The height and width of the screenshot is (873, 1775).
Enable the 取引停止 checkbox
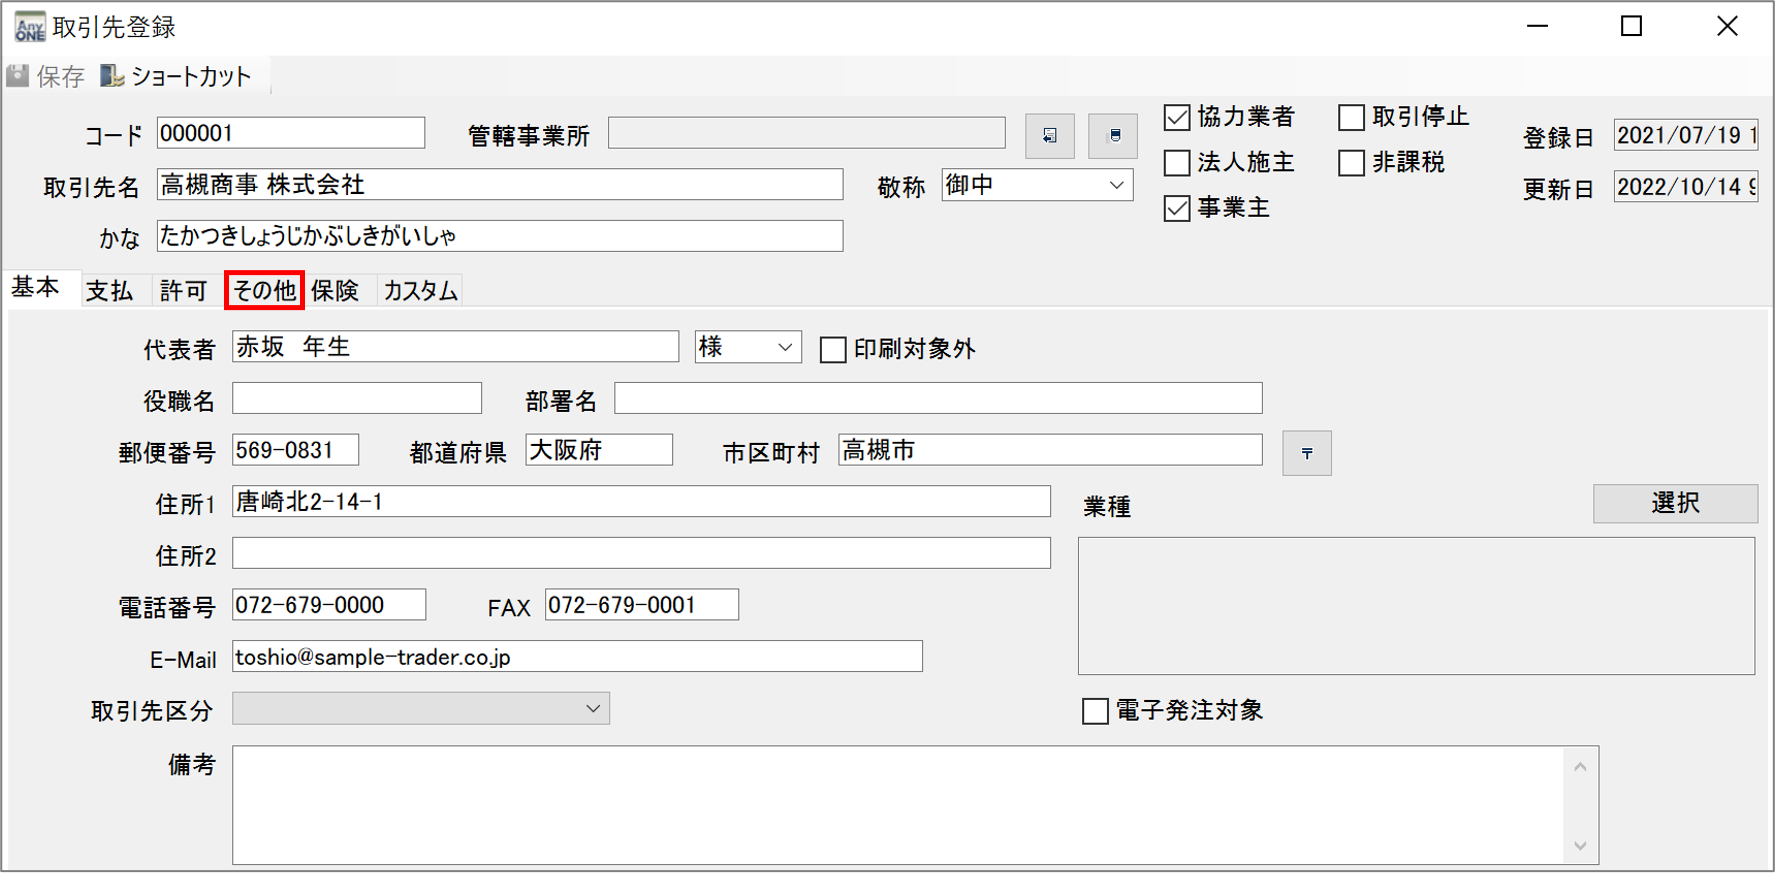point(1351,118)
